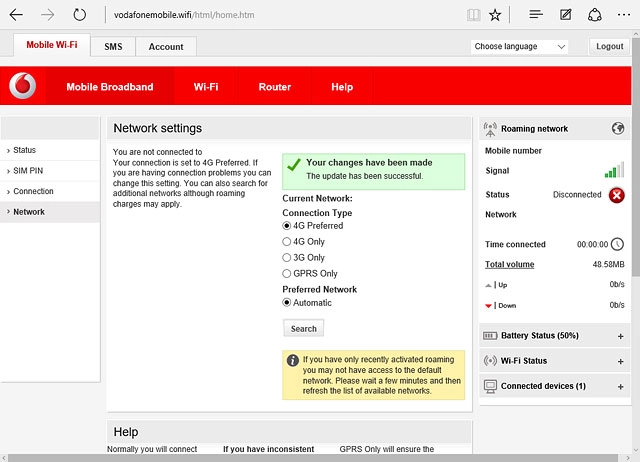Open the Router menu

(274, 87)
